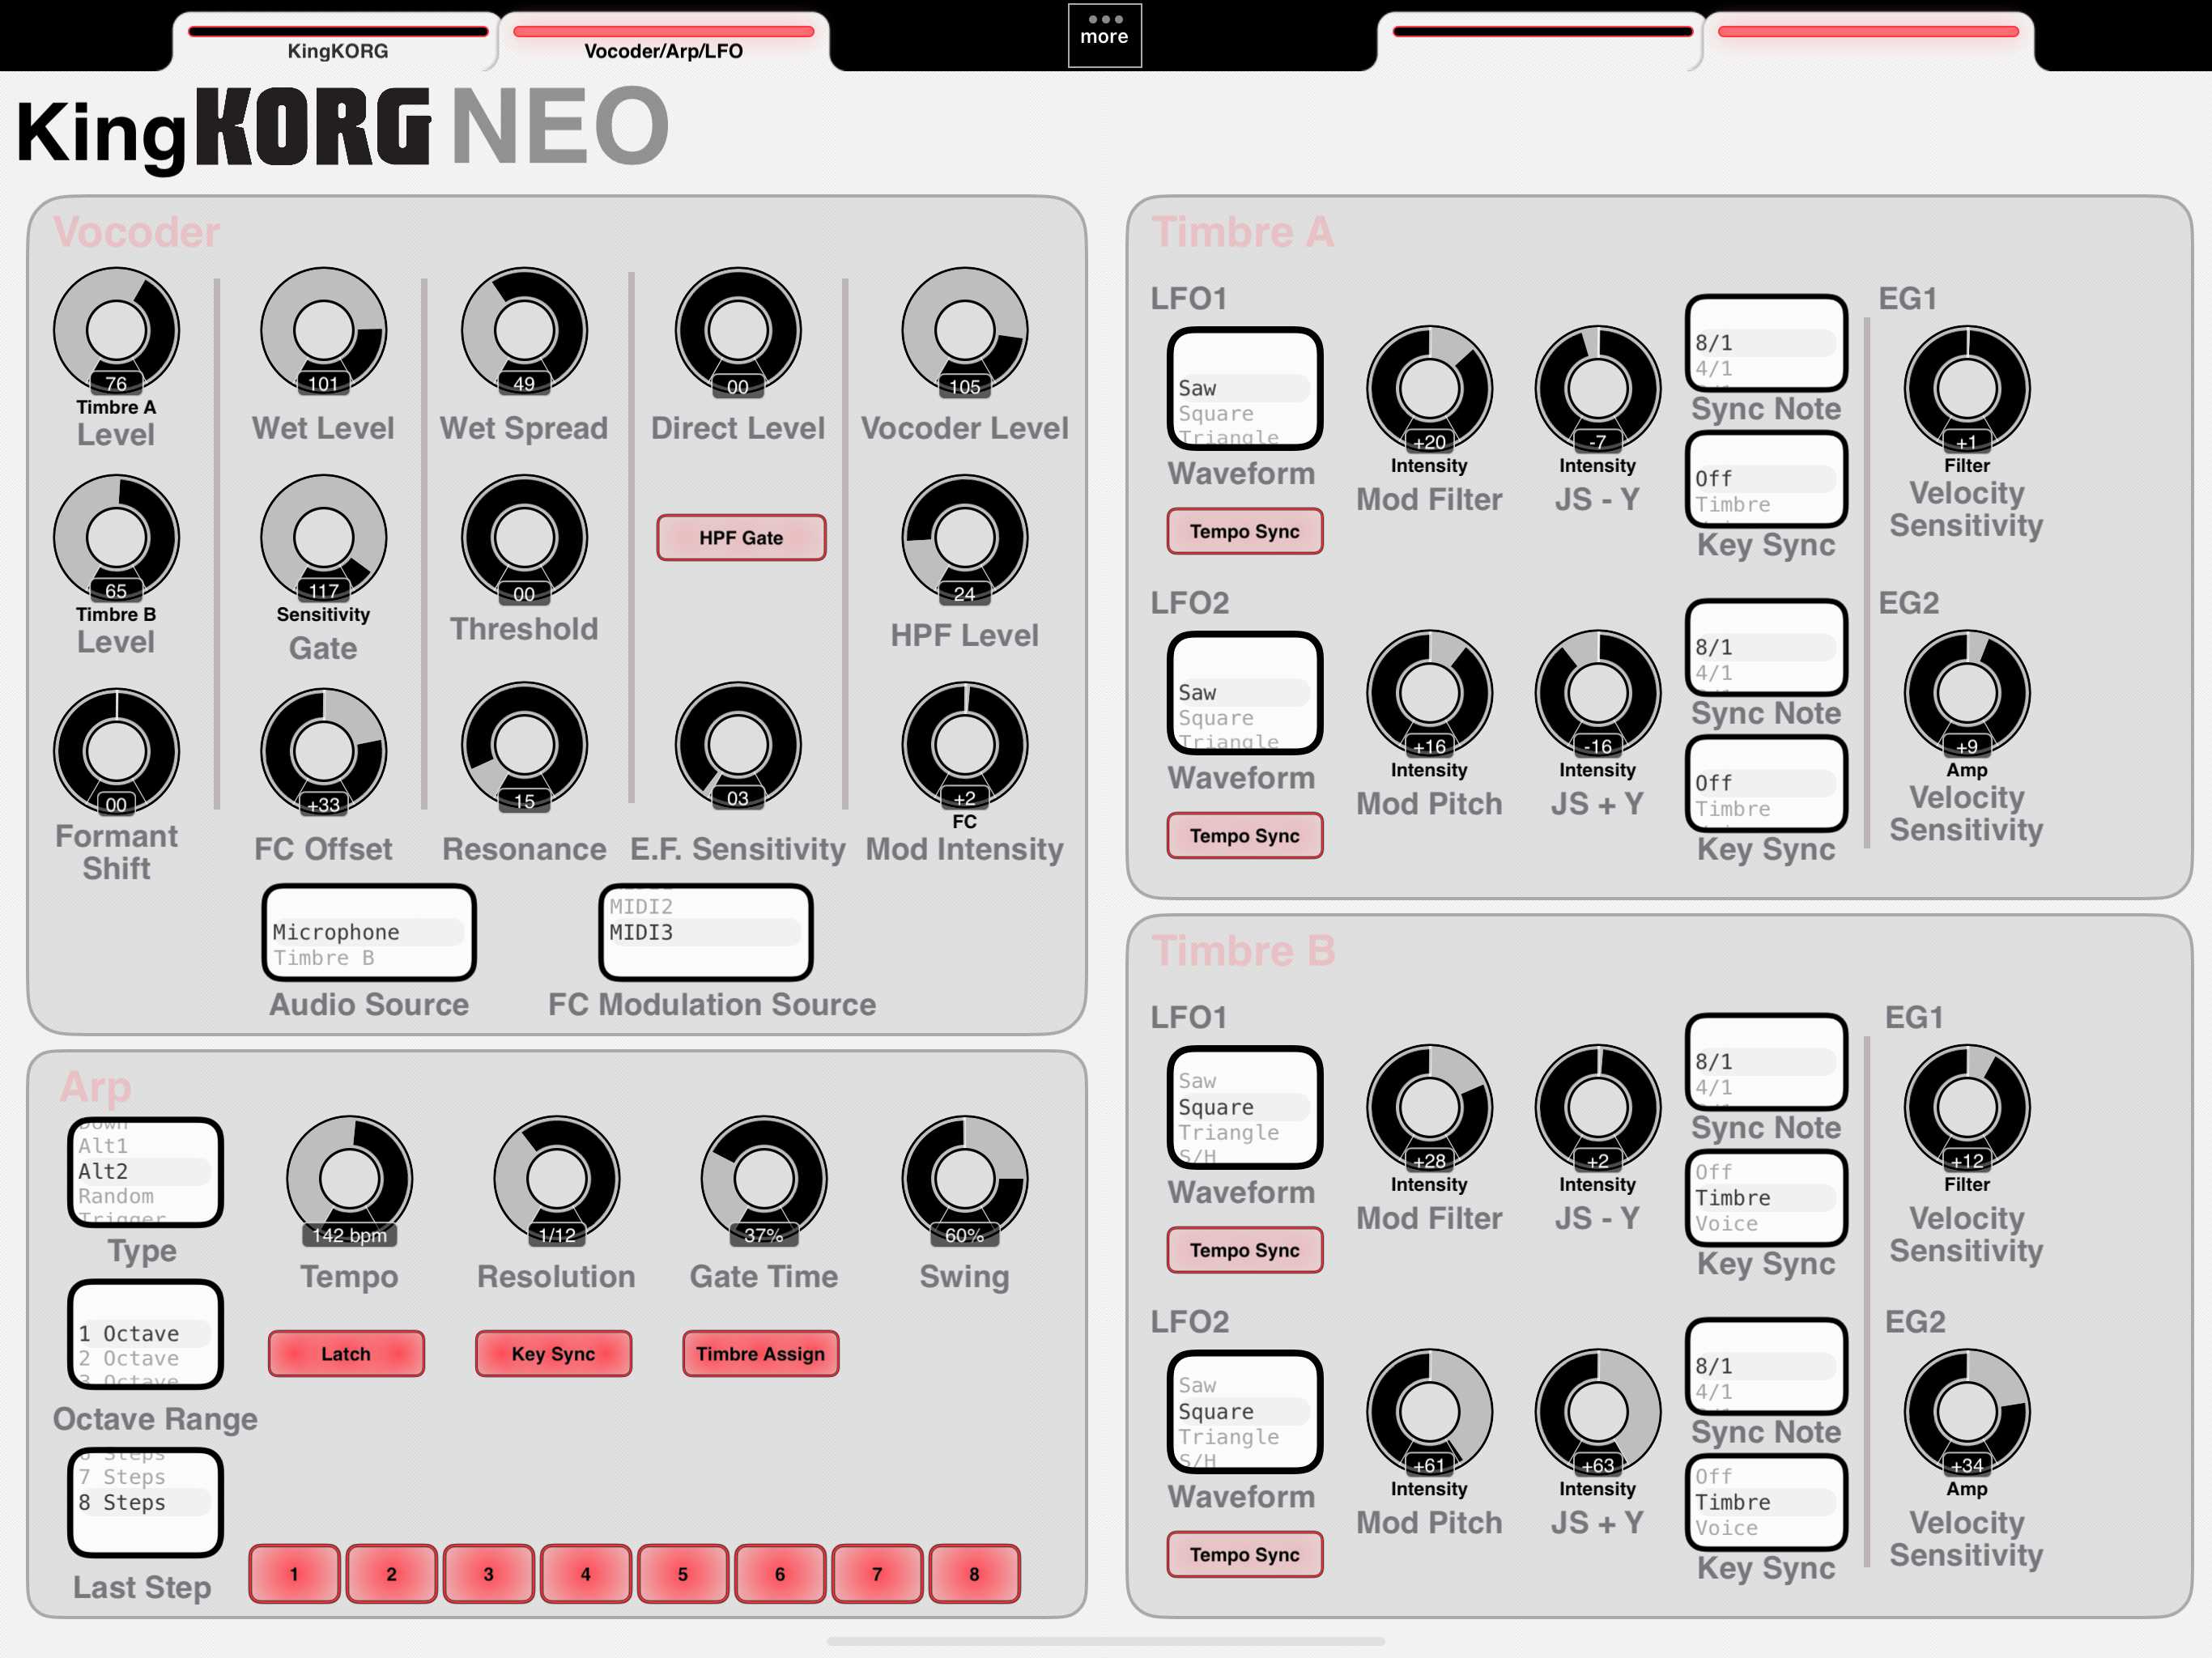Open Timbre B LFO1 Key Sync picker
Screen dimensions: 2212x1658
1766,1198
